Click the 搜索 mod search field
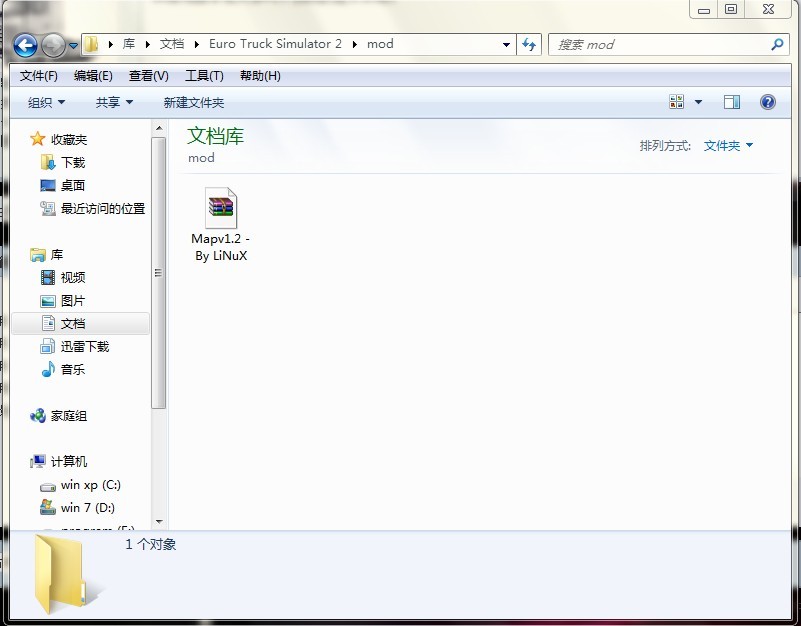The height and width of the screenshot is (626, 801). pos(658,45)
